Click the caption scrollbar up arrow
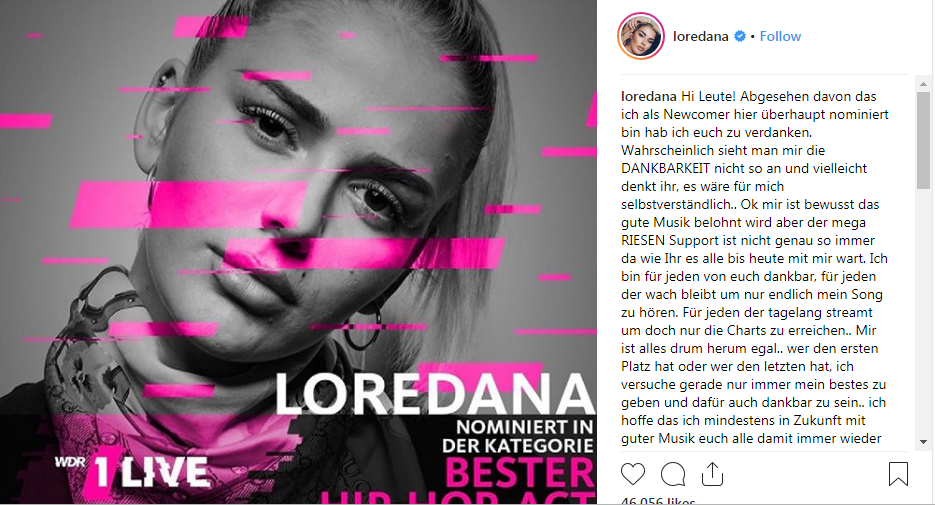 click(x=923, y=85)
